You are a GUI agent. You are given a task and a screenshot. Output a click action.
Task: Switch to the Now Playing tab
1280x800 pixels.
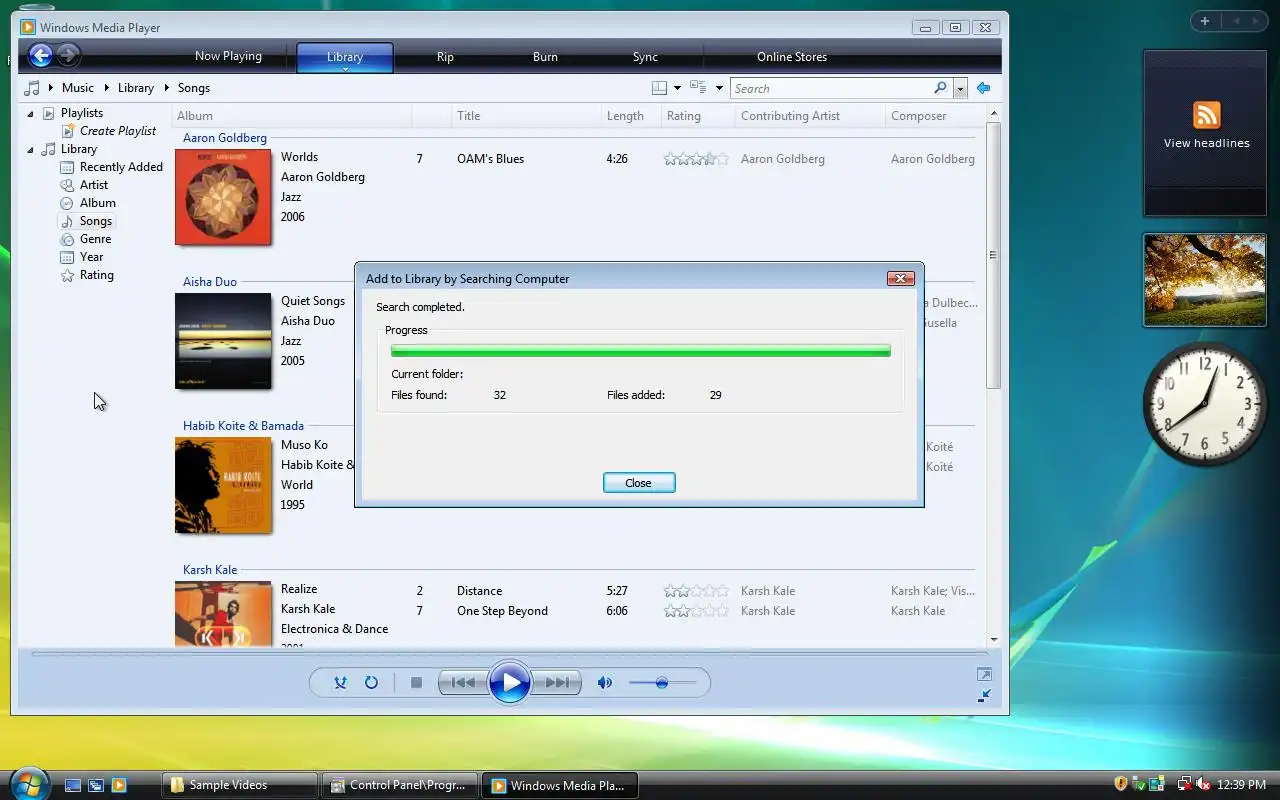click(228, 56)
